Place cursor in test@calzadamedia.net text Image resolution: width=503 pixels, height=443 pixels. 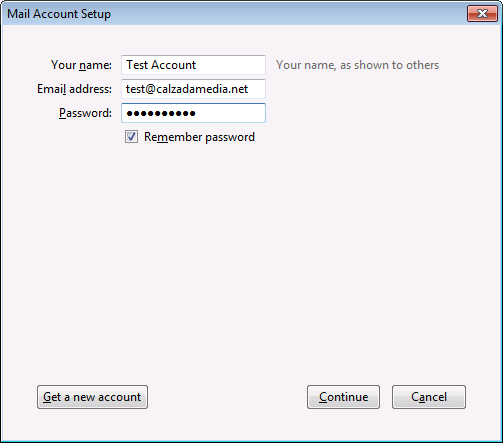pyautogui.click(x=187, y=89)
